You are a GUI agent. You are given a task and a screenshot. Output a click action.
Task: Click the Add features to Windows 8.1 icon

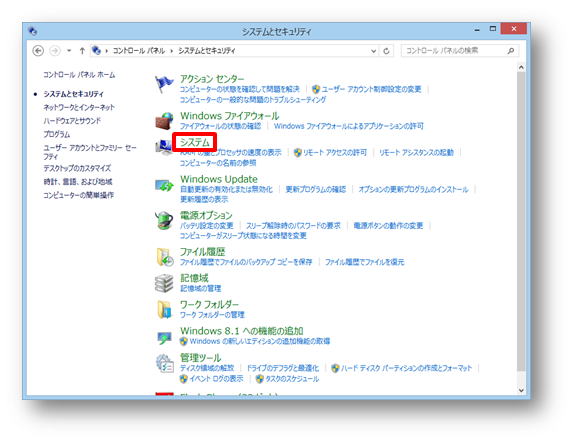click(x=164, y=337)
